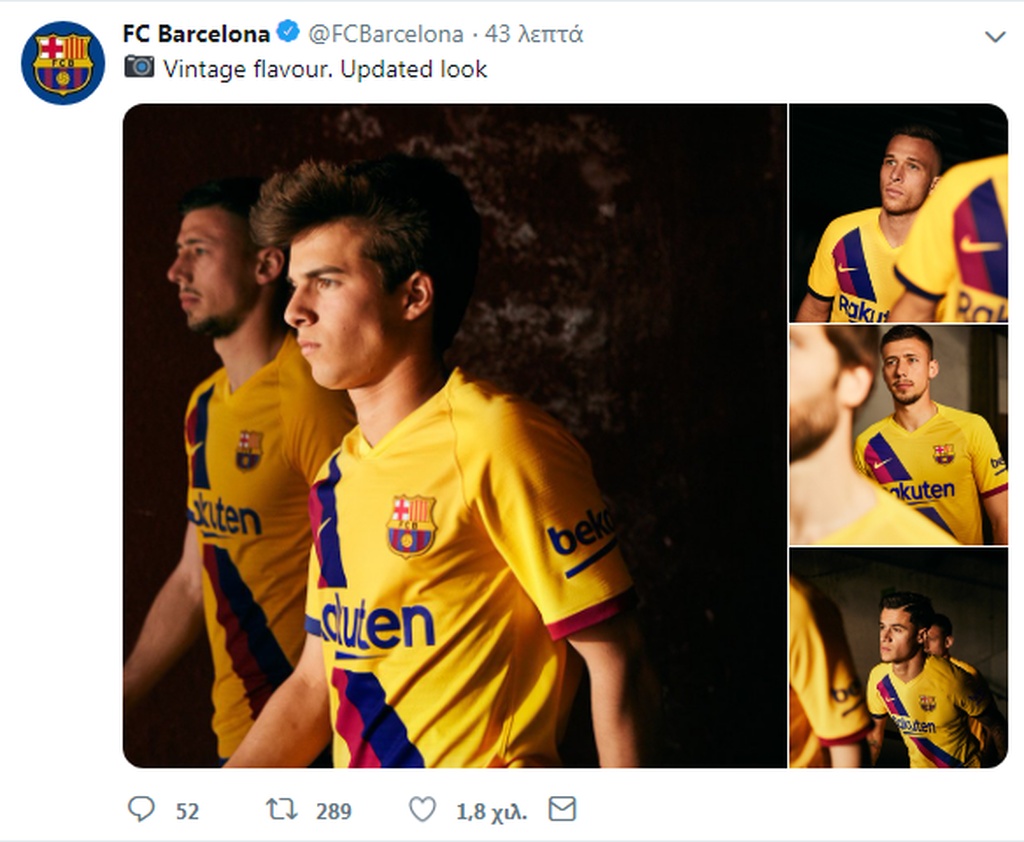The image size is (1024, 842).
Task: Open middle-right photo with Rakuten jersey
Action: point(898,435)
